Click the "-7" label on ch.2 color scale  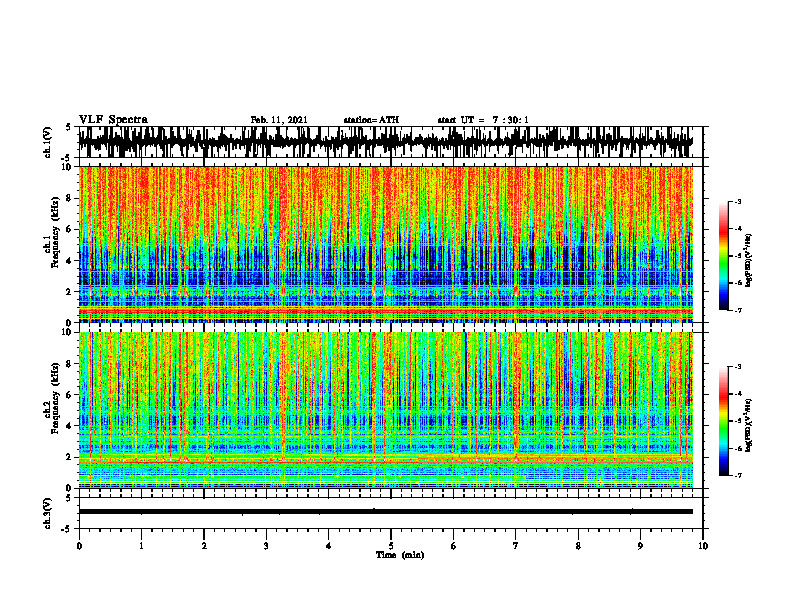pos(738,476)
